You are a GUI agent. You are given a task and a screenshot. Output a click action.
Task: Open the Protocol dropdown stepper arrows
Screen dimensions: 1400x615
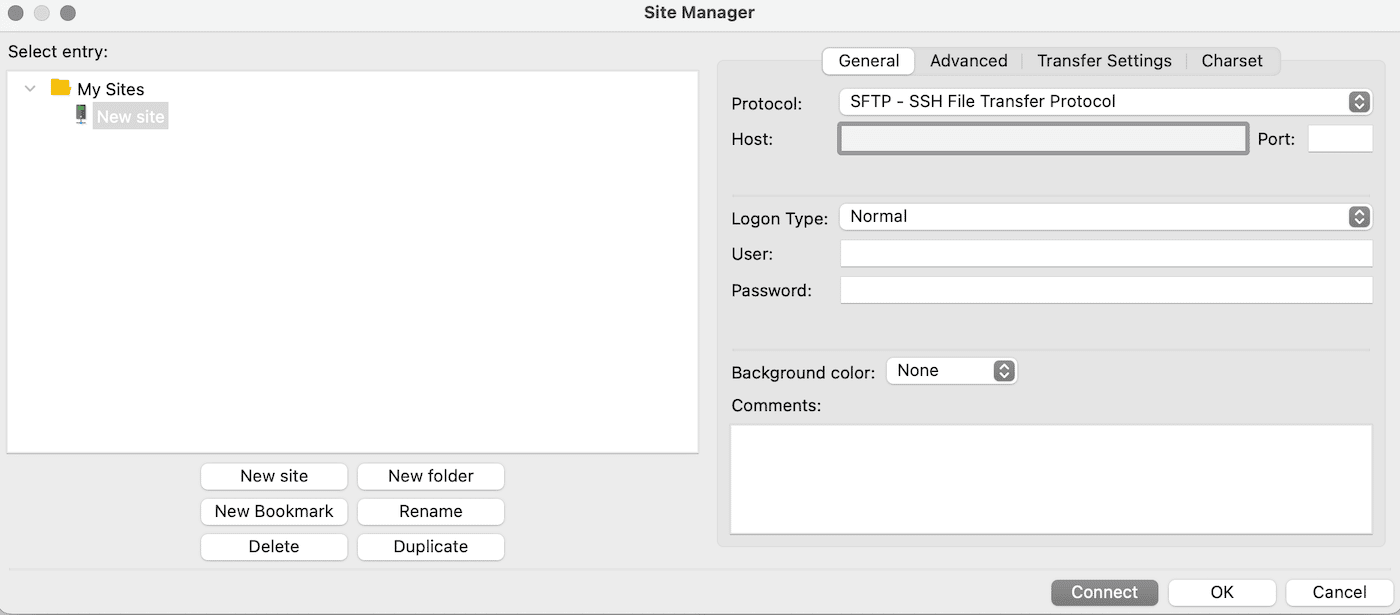(1358, 101)
